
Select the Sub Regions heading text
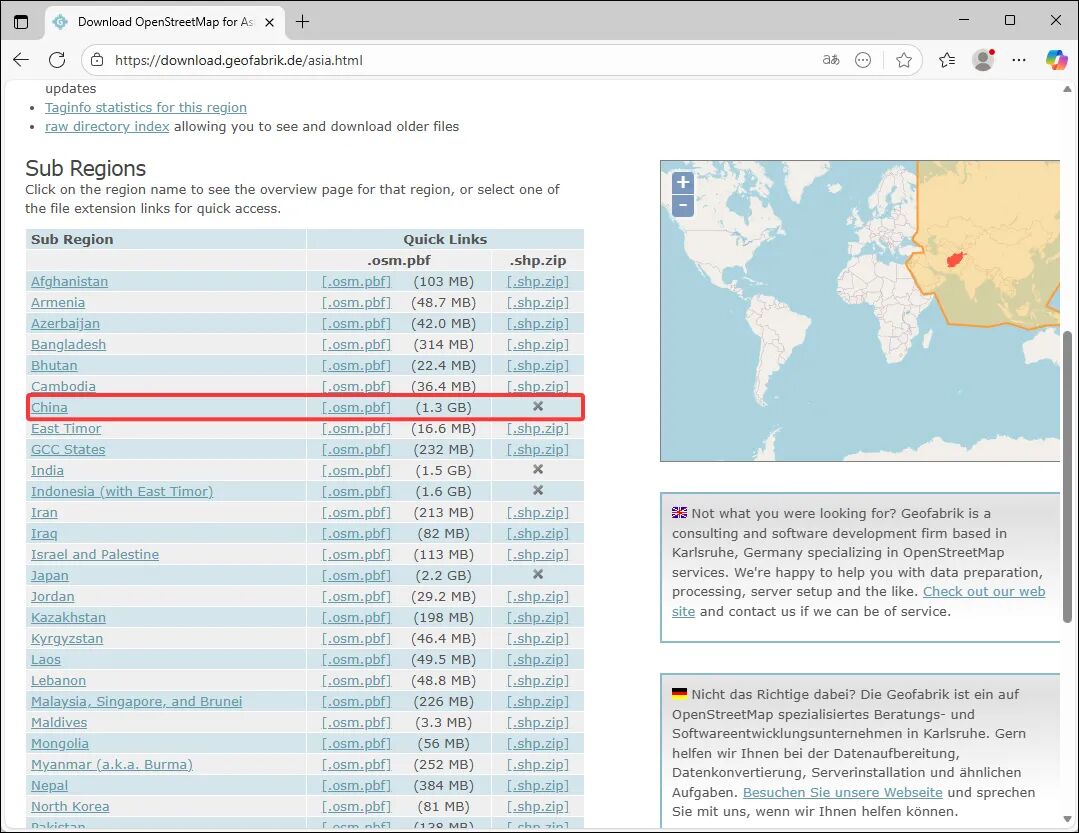[x=86, y=169]
